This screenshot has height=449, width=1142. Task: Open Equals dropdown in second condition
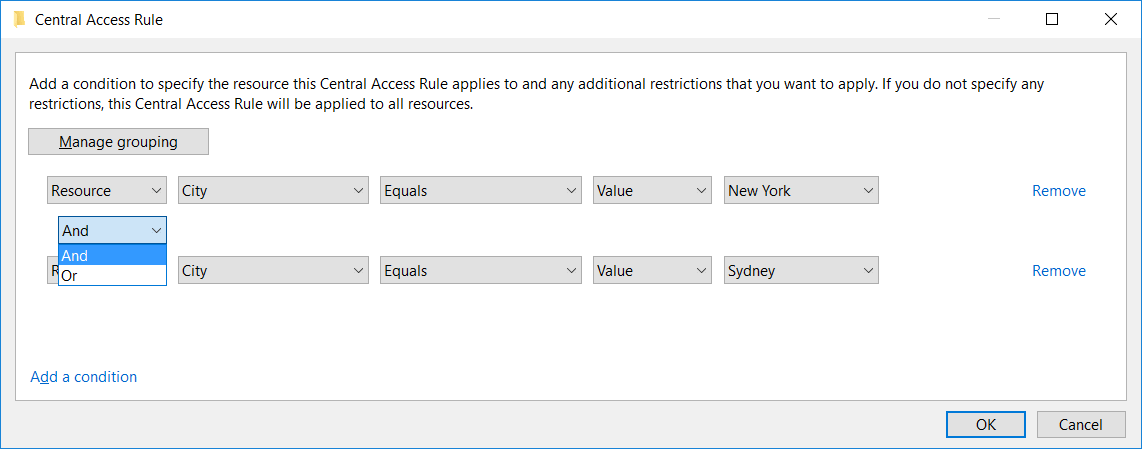click(x=481, y=270)
